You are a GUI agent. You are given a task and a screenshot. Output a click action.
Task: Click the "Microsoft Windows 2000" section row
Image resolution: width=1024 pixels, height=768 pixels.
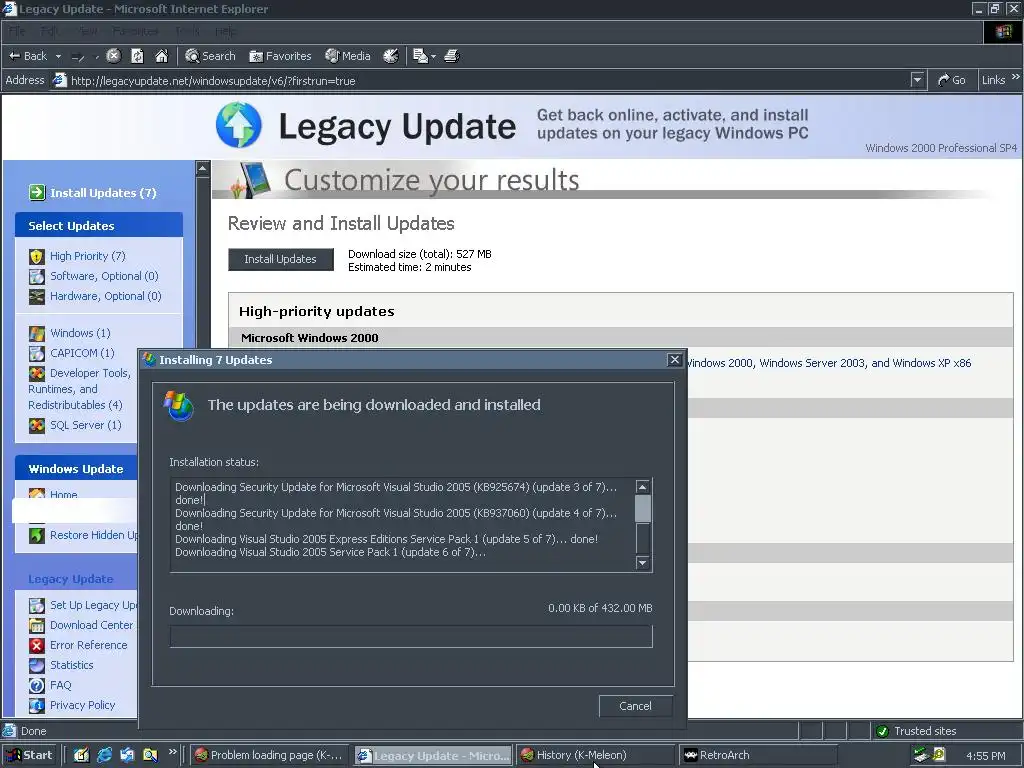click(620, 338)
